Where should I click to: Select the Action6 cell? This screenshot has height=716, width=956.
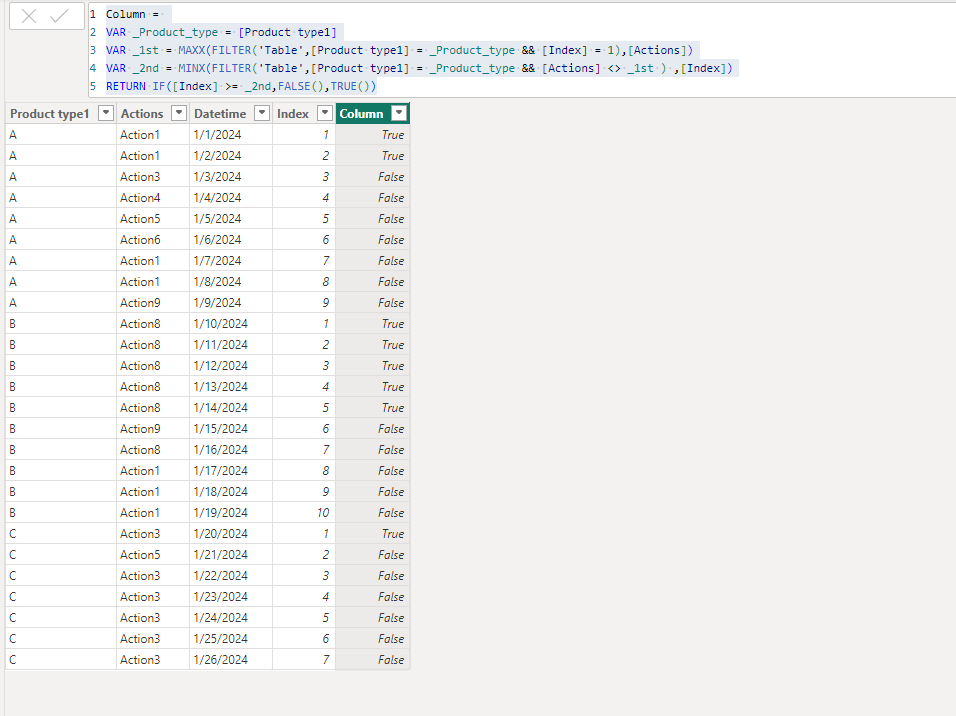(153, 240)
